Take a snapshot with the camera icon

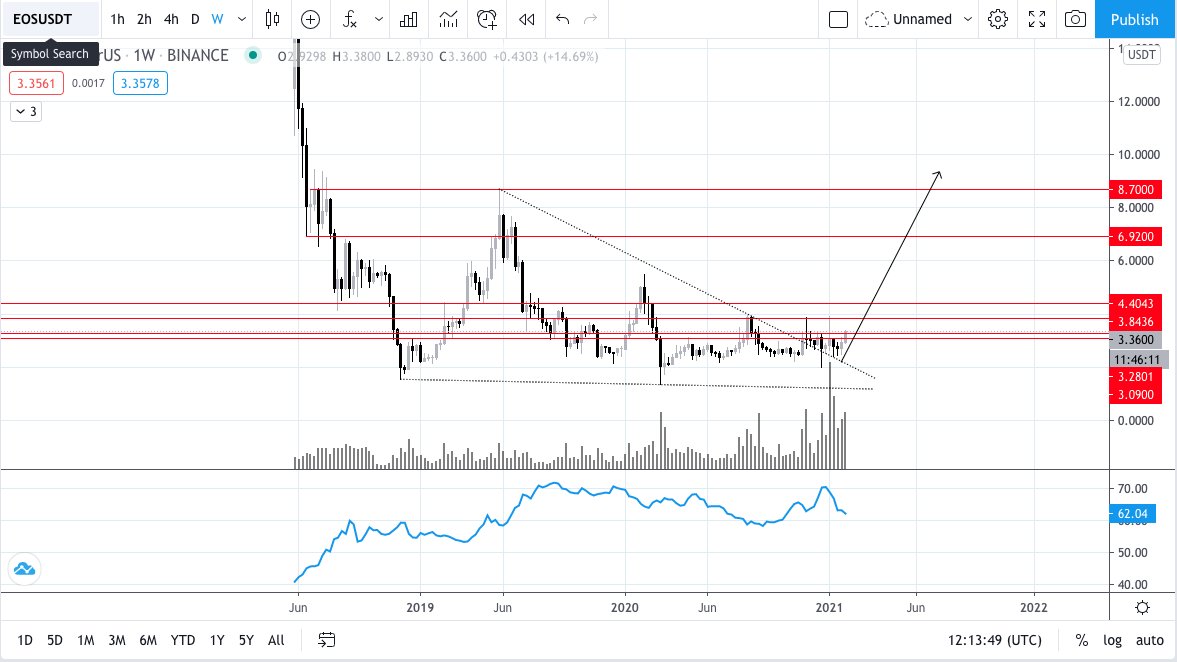point(1076,20)
